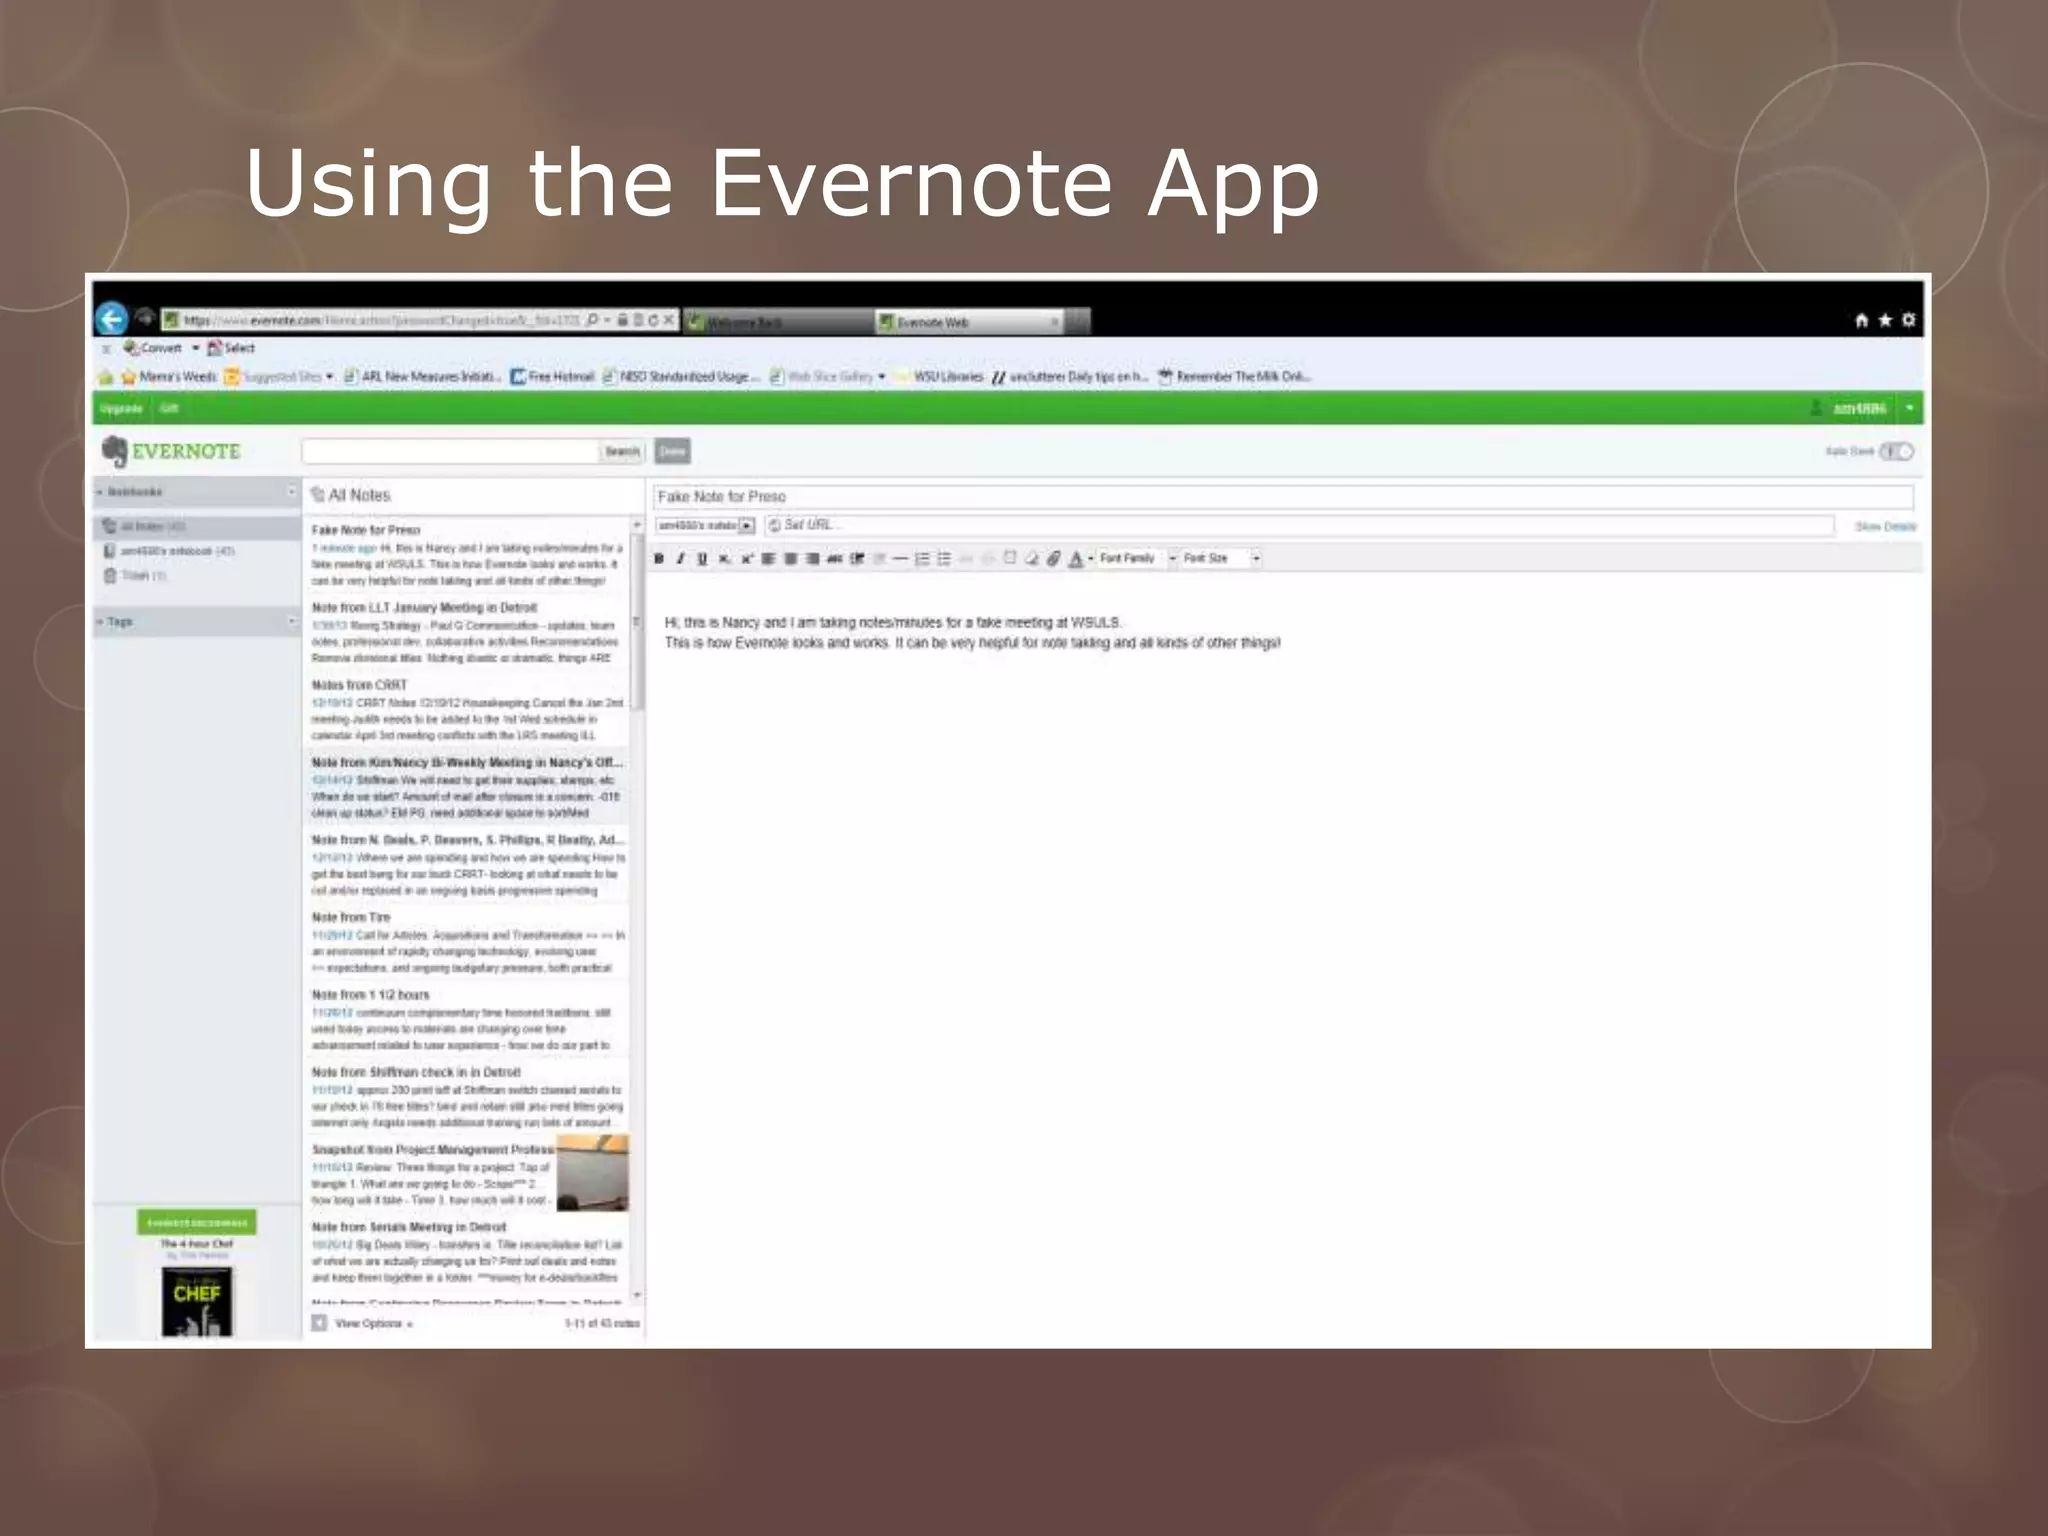Click Select in the browser toolbar
This screenshot has height=1536, width=2048.
[x=231, y=348]
